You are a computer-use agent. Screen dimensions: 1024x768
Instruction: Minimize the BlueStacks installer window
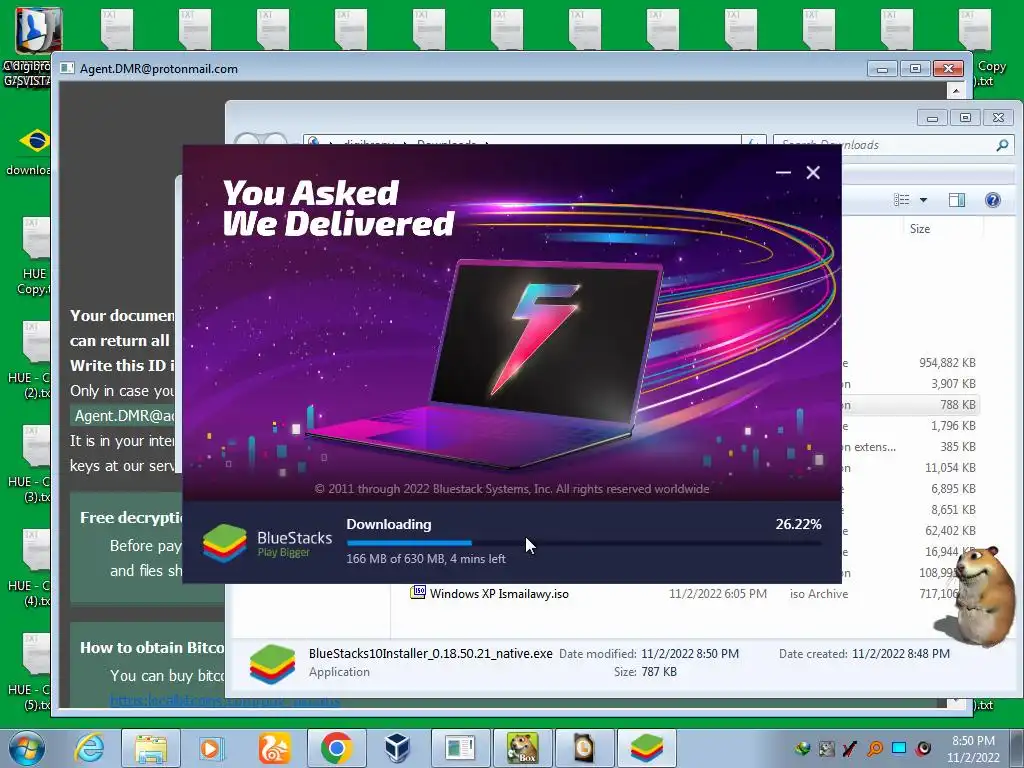[783, 172]
